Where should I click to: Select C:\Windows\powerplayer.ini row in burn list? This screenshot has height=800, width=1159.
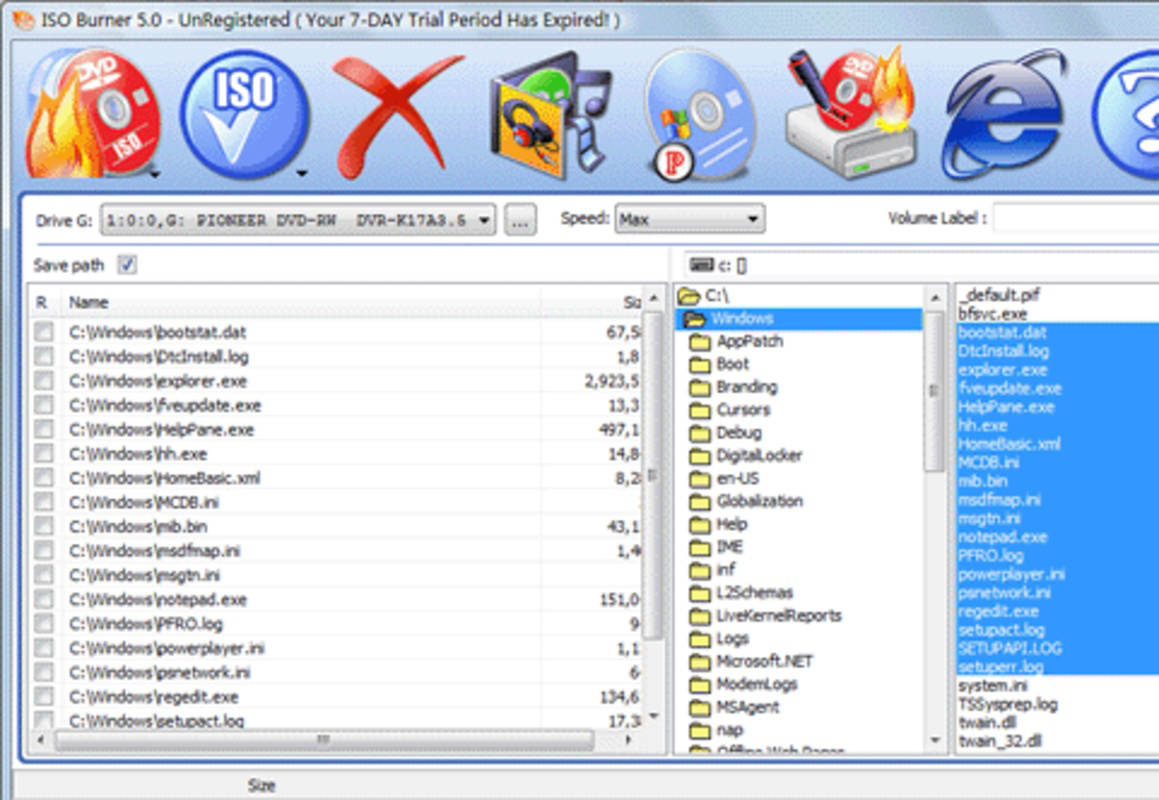pos(336,648)
